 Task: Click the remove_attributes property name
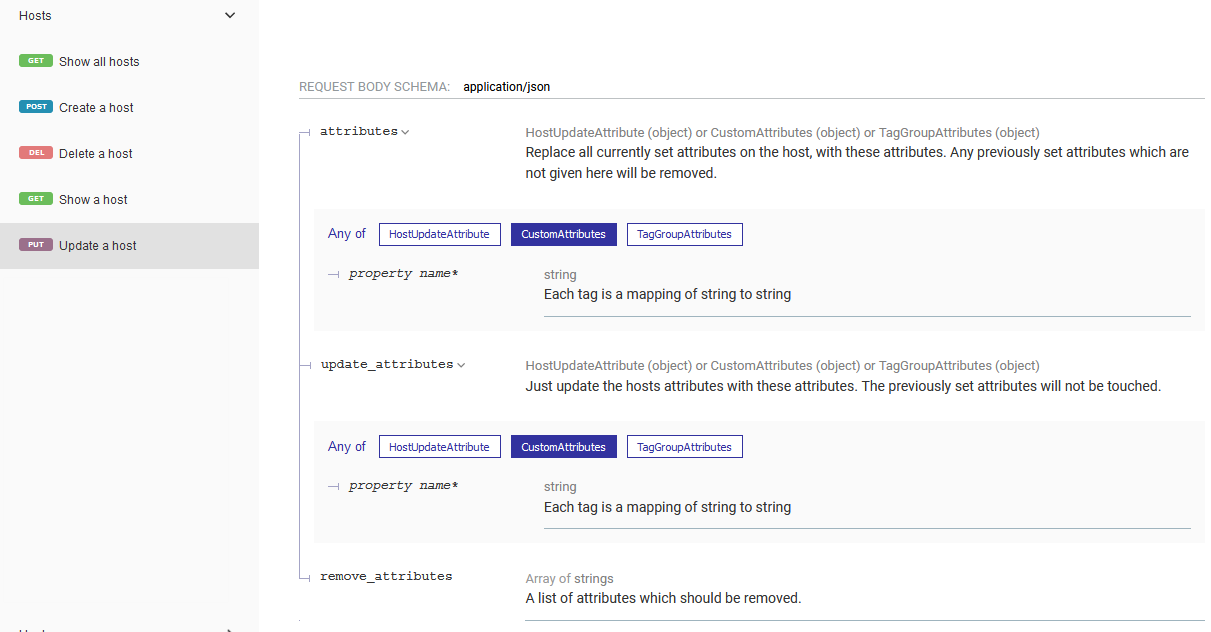(x=386, y=577)
